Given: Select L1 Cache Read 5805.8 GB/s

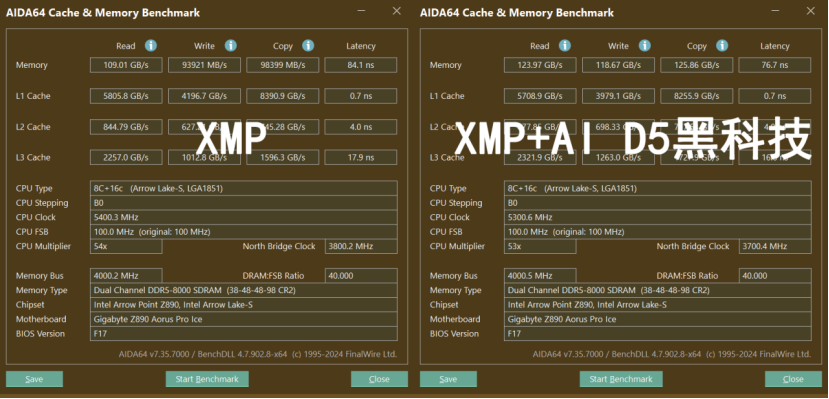Looking at the screenshot, I should (x=126, y=96).
